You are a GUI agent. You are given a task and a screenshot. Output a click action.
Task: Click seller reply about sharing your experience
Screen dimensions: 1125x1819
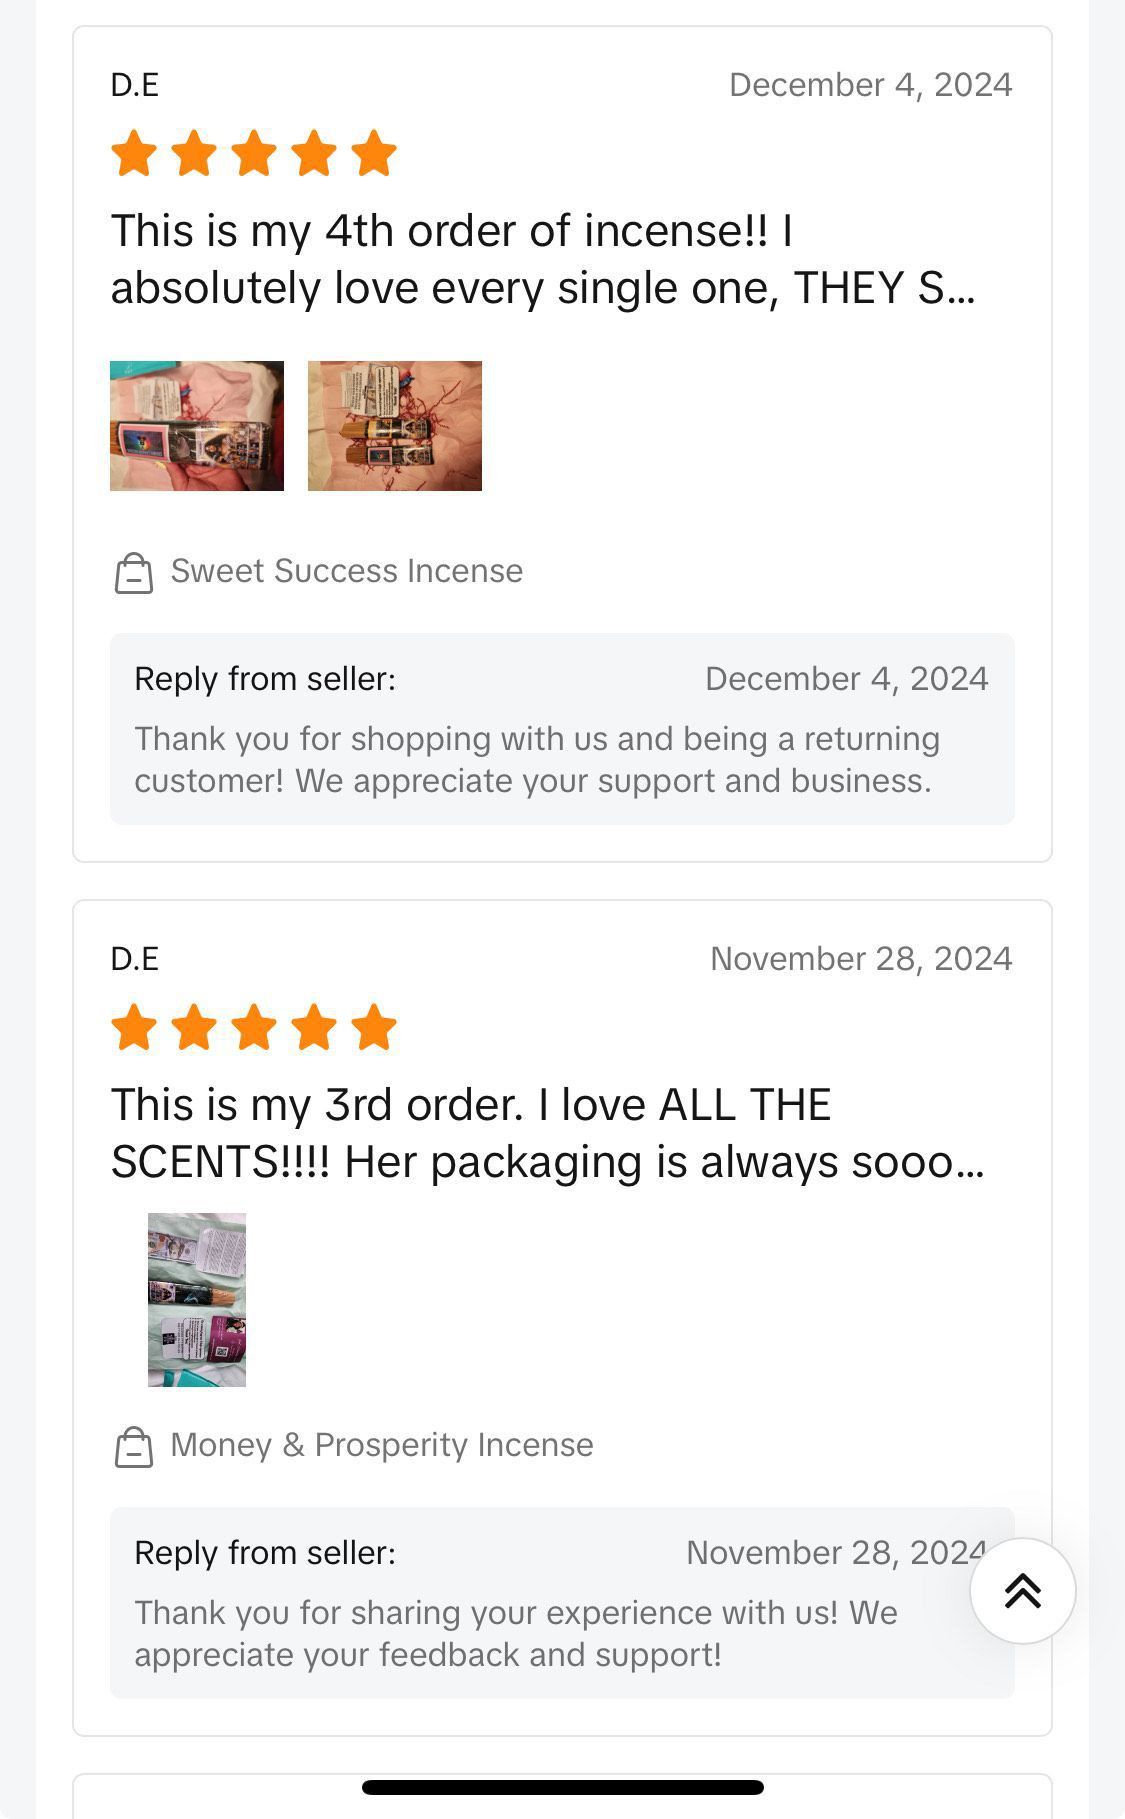516,1634
